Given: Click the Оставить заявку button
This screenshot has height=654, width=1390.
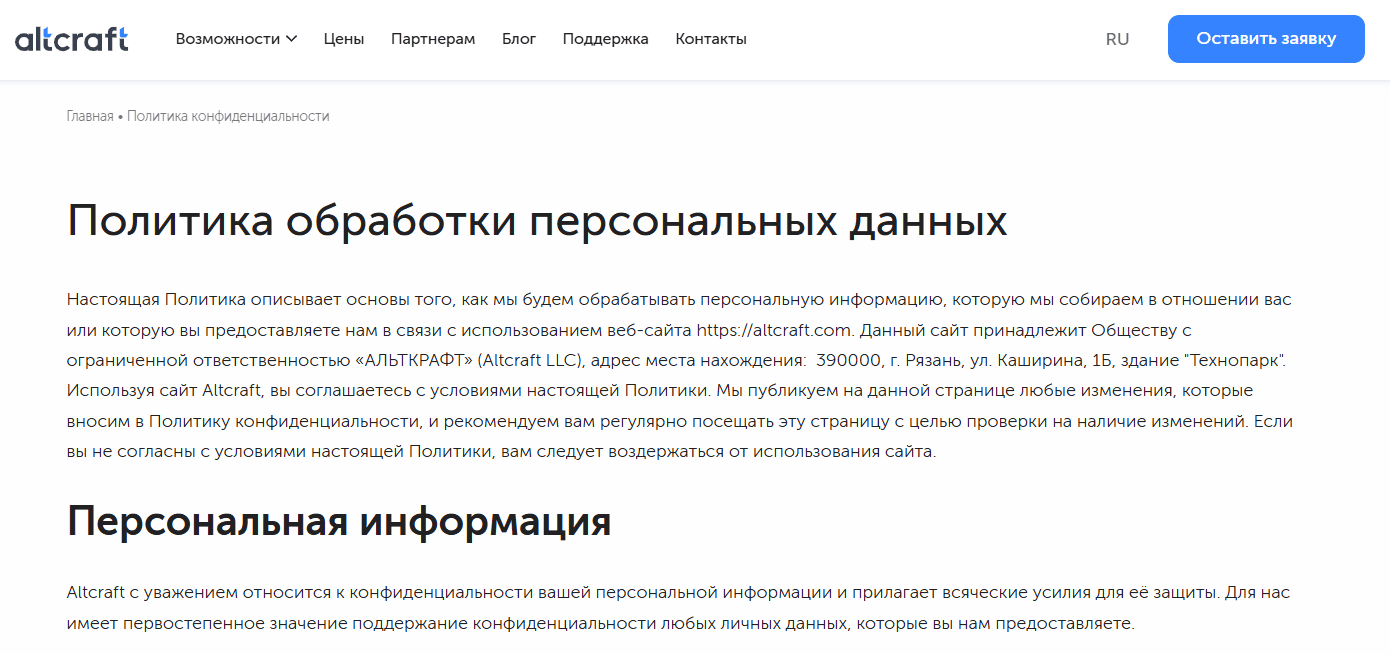Looking at the screenshot, I should coord(1266,39).
